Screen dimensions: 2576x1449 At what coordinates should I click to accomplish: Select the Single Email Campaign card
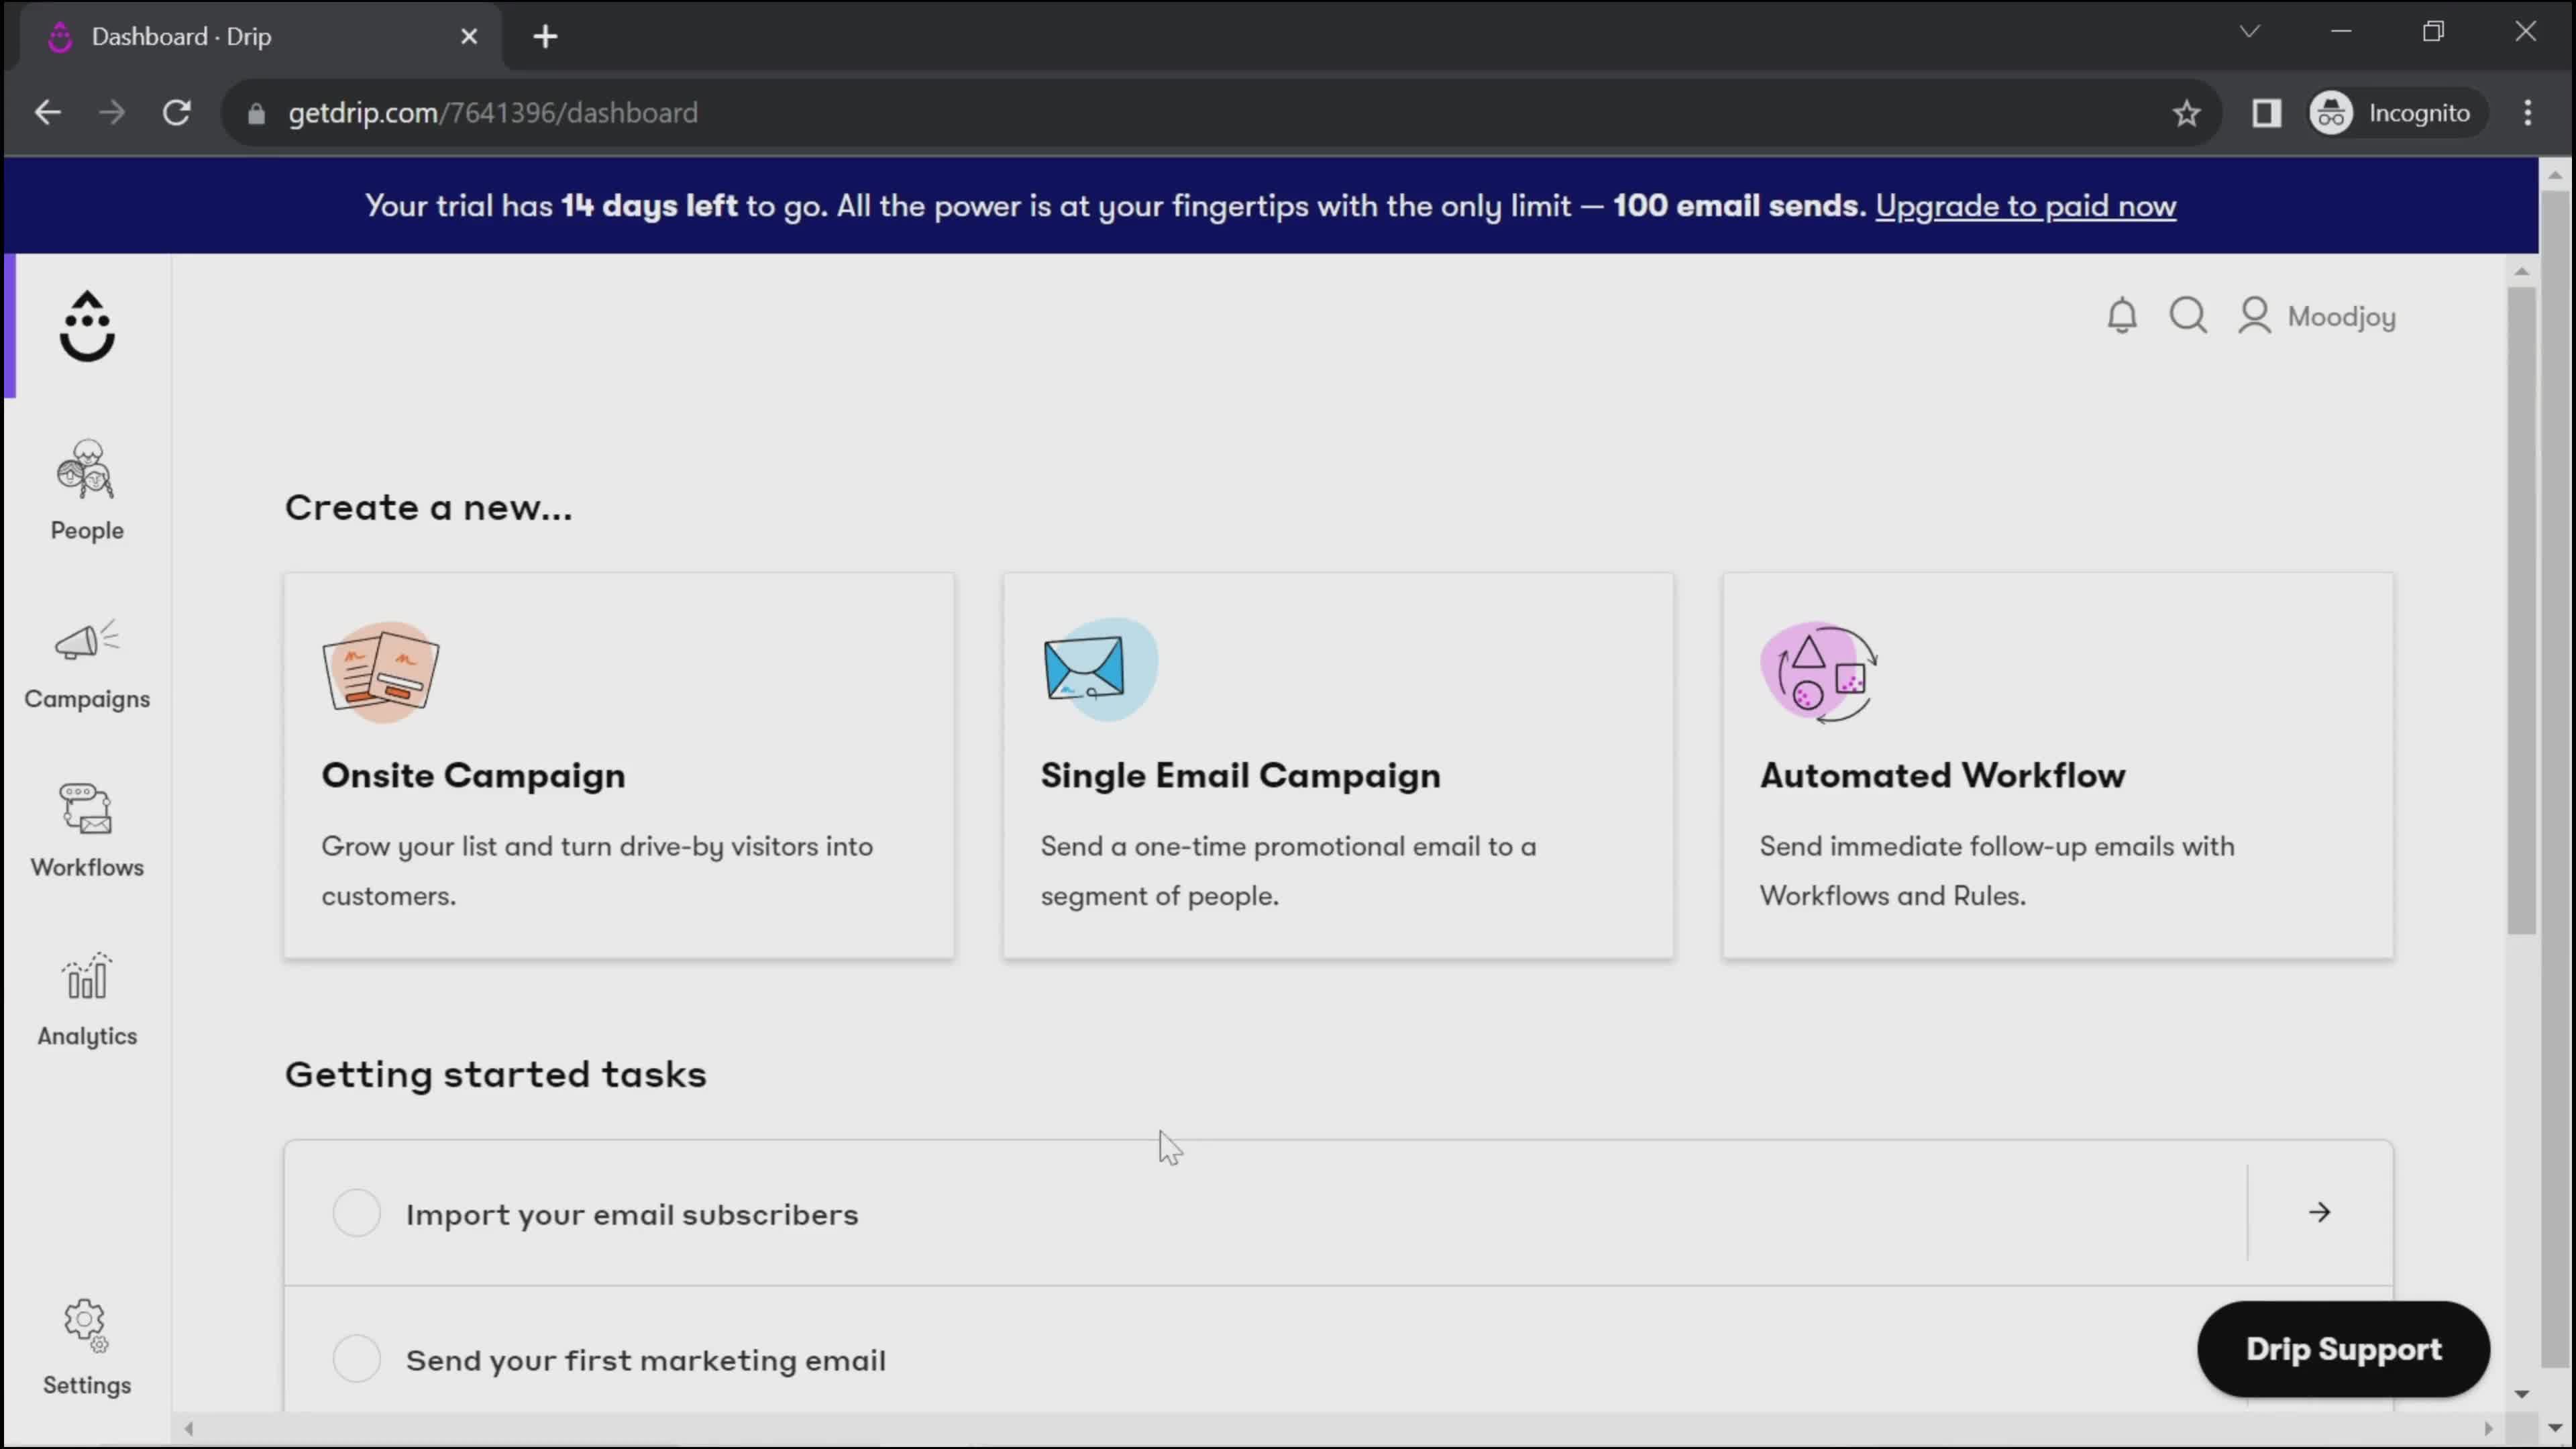pos(1337,765)
